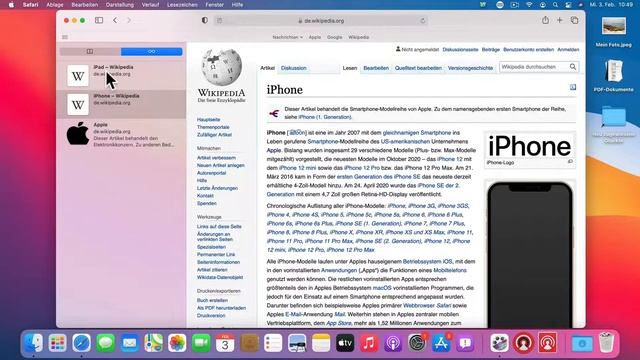Open Reminders from the Dock

(x=273, y=343)
